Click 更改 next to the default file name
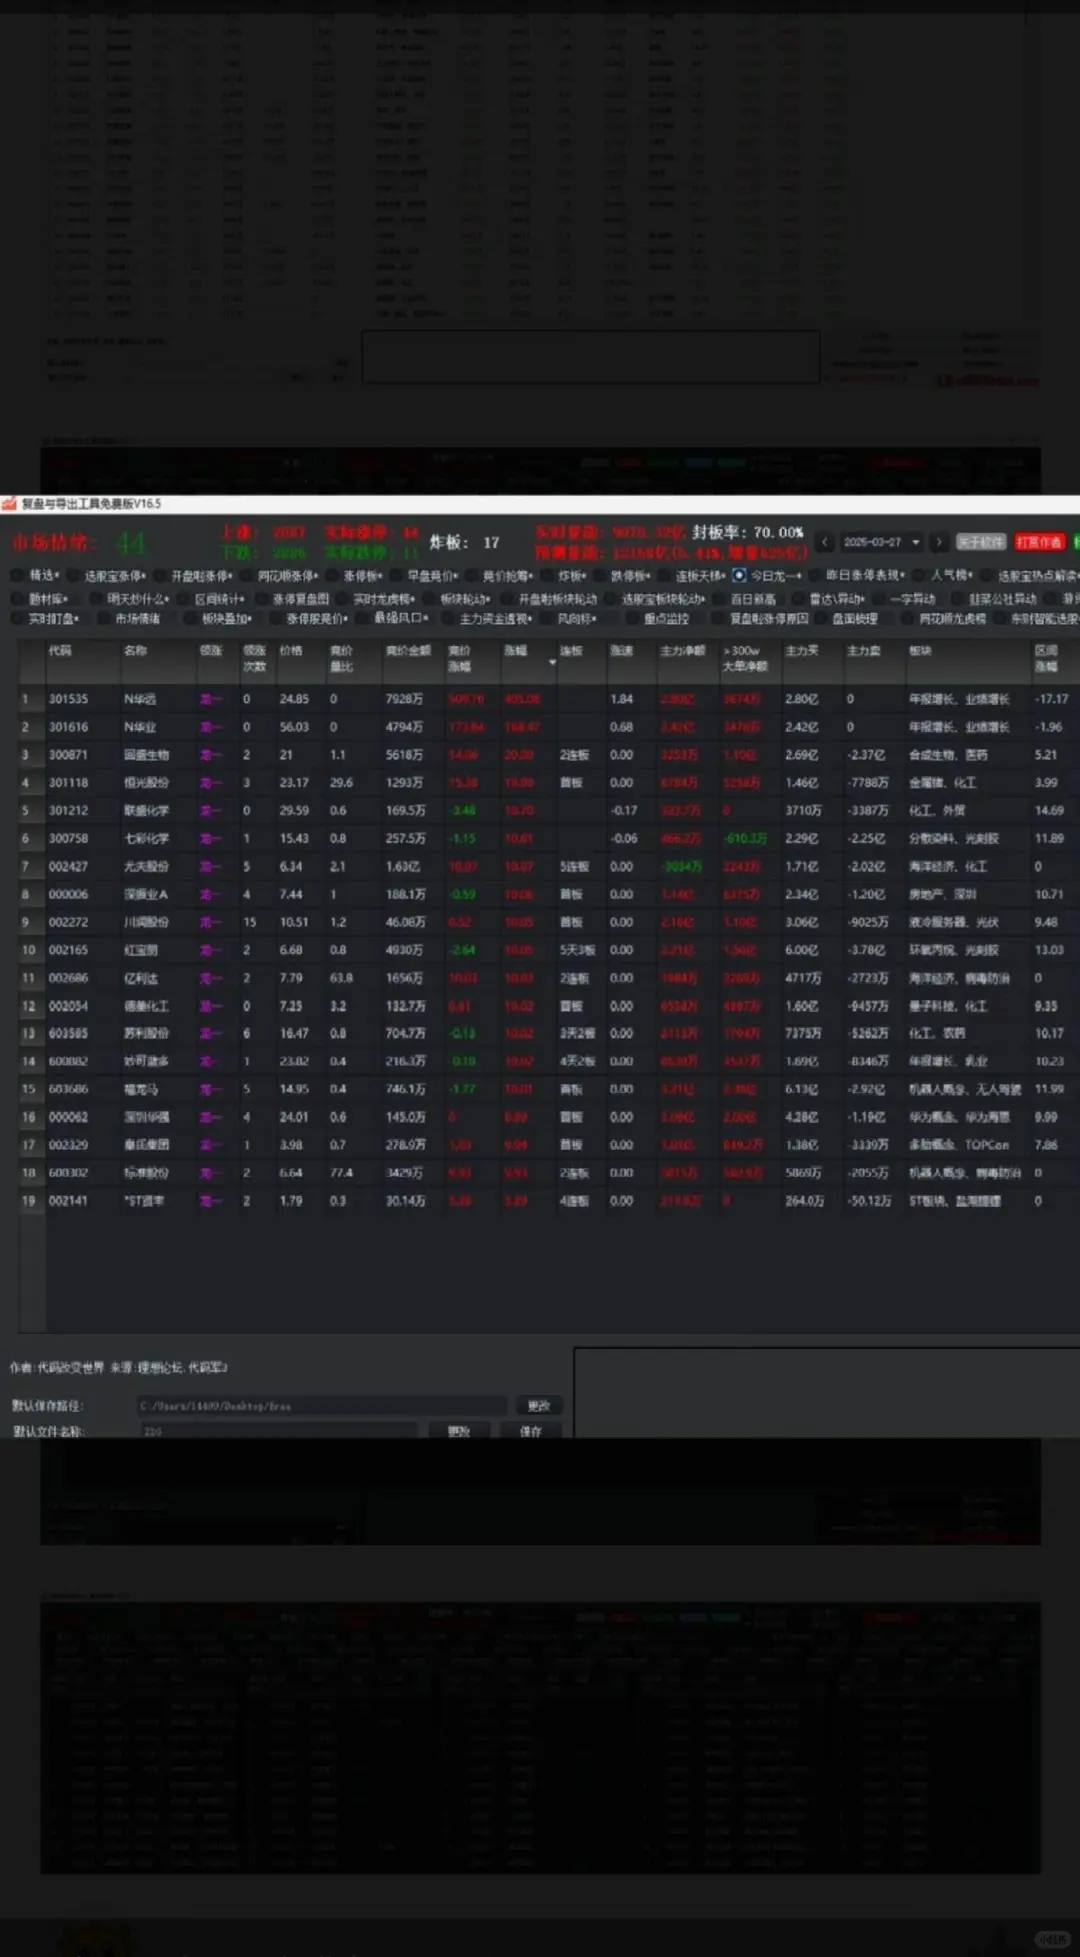 (458, 1431)
